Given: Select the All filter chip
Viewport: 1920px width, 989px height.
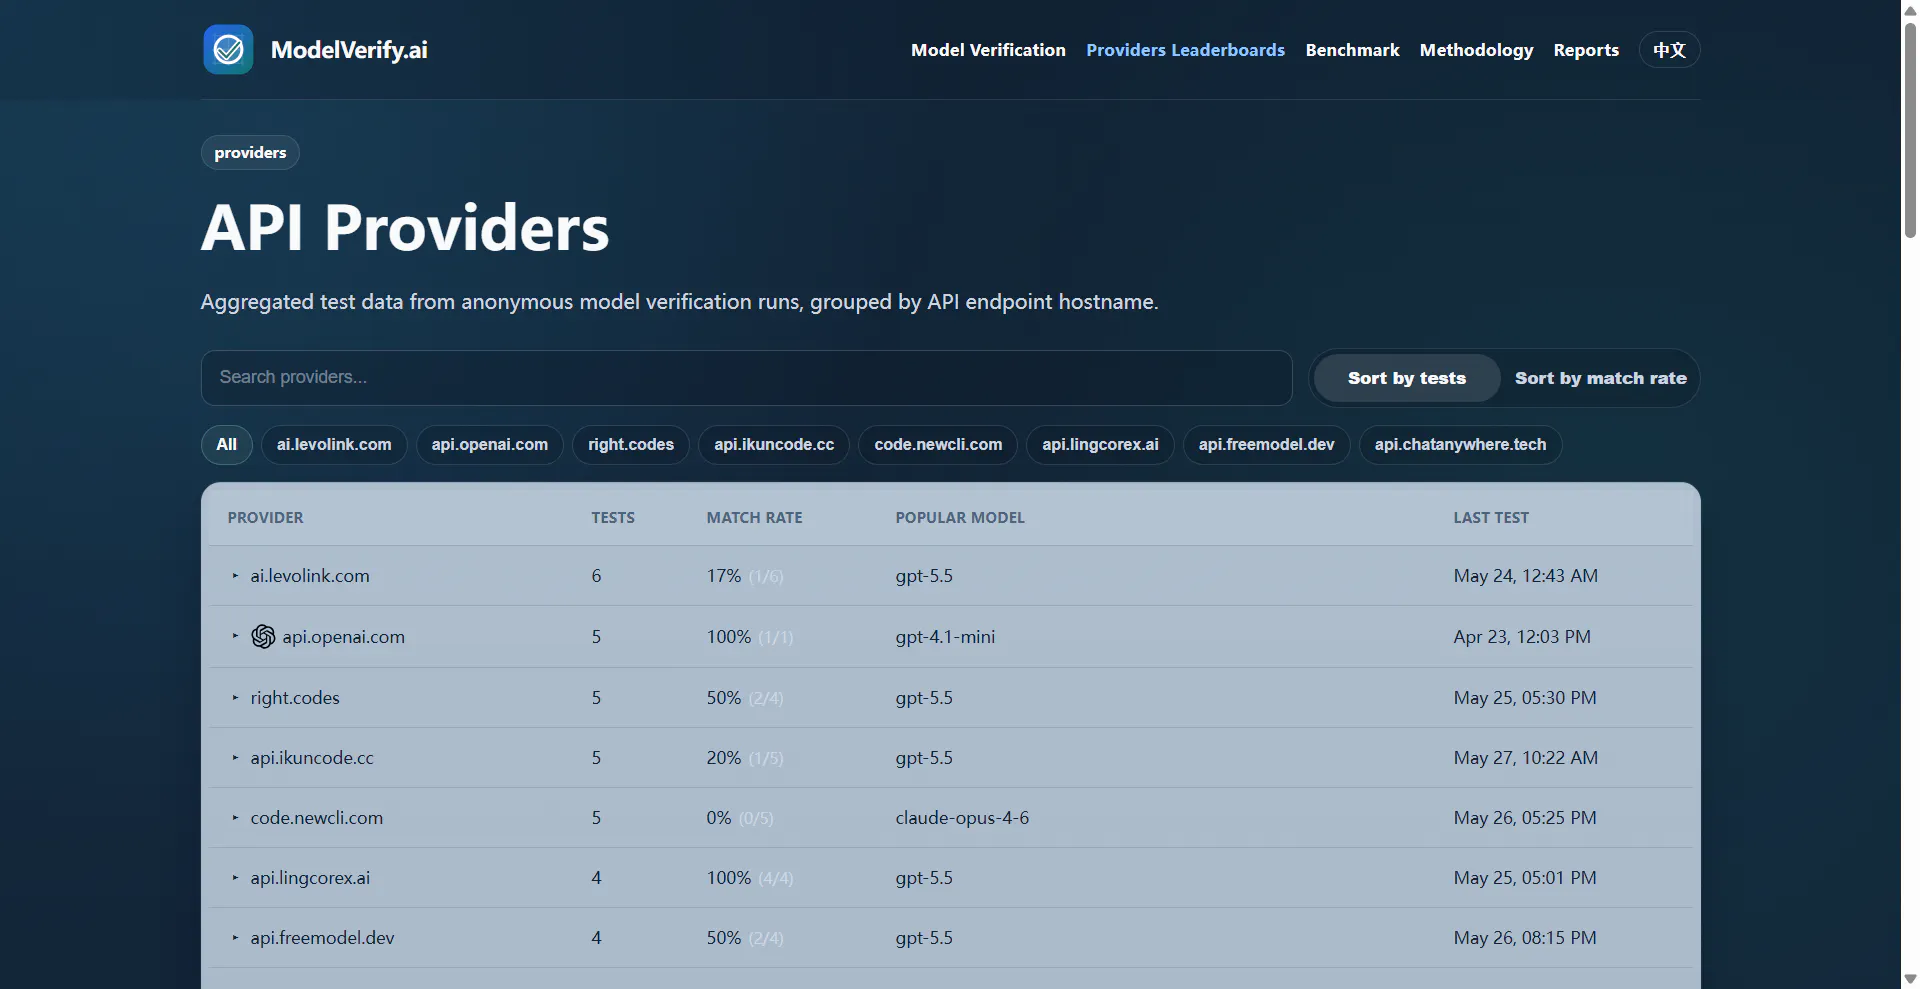Looking at the screenshot, I should pyautogui.click(x=227, y=445).
